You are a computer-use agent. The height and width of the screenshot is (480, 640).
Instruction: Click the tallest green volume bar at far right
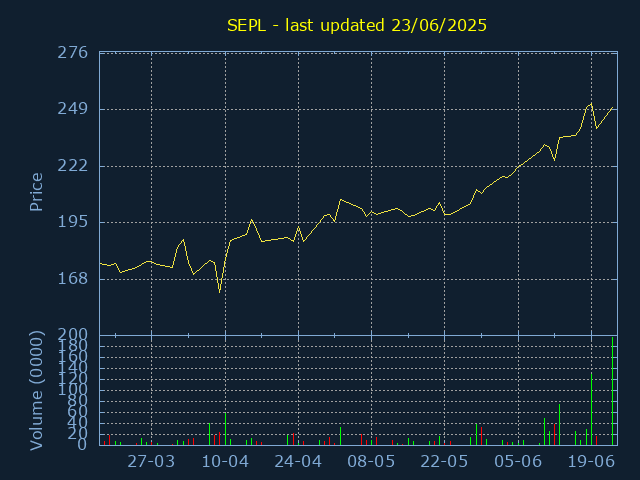click(x=612, y=391)
